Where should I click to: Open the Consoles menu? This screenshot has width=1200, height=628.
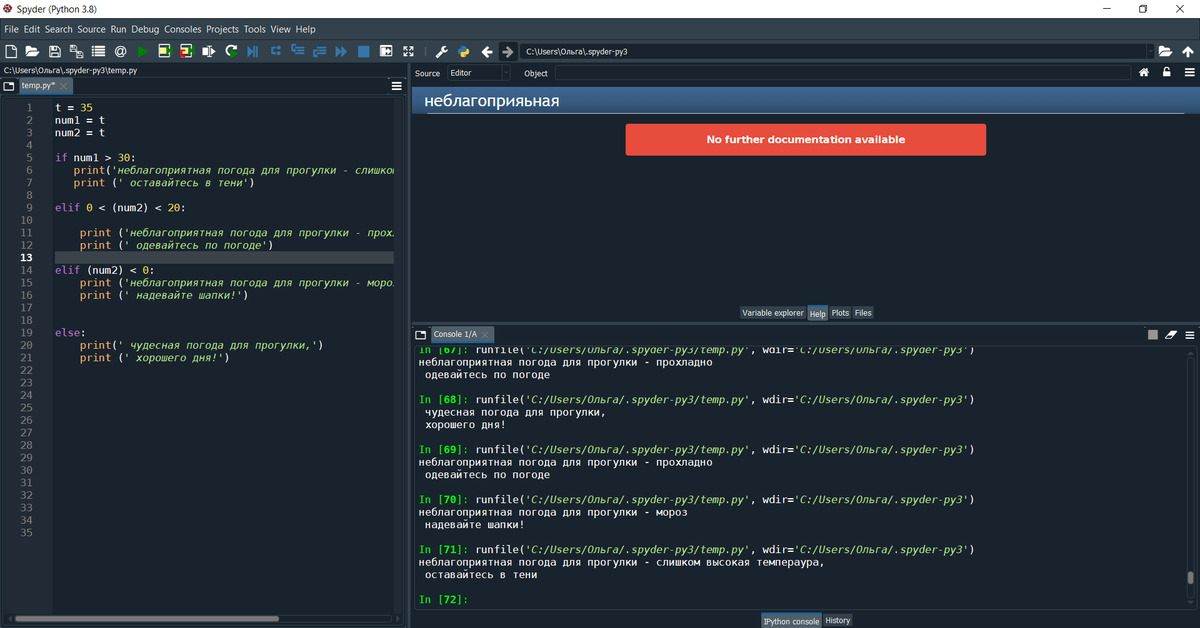coord(182,29)
